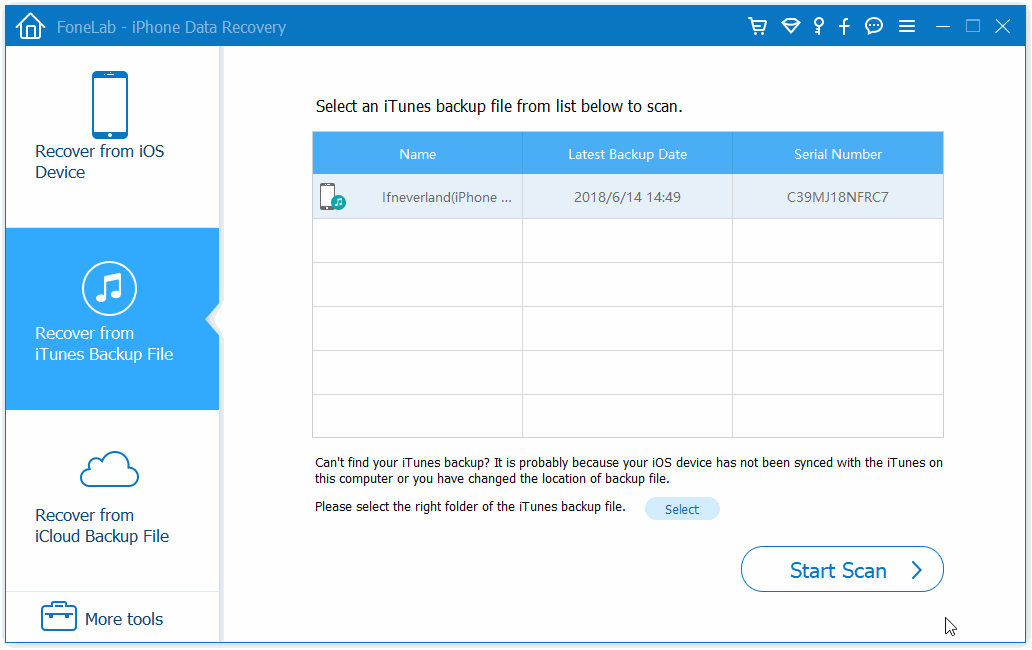Click the device icon in Ifneverland backup row
The image size is (1032, 650).
[332, 197]
